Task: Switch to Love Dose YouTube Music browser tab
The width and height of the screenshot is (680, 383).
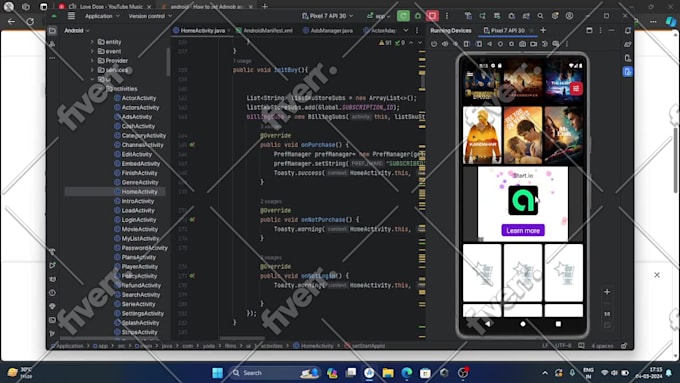Action: (106, 7)
